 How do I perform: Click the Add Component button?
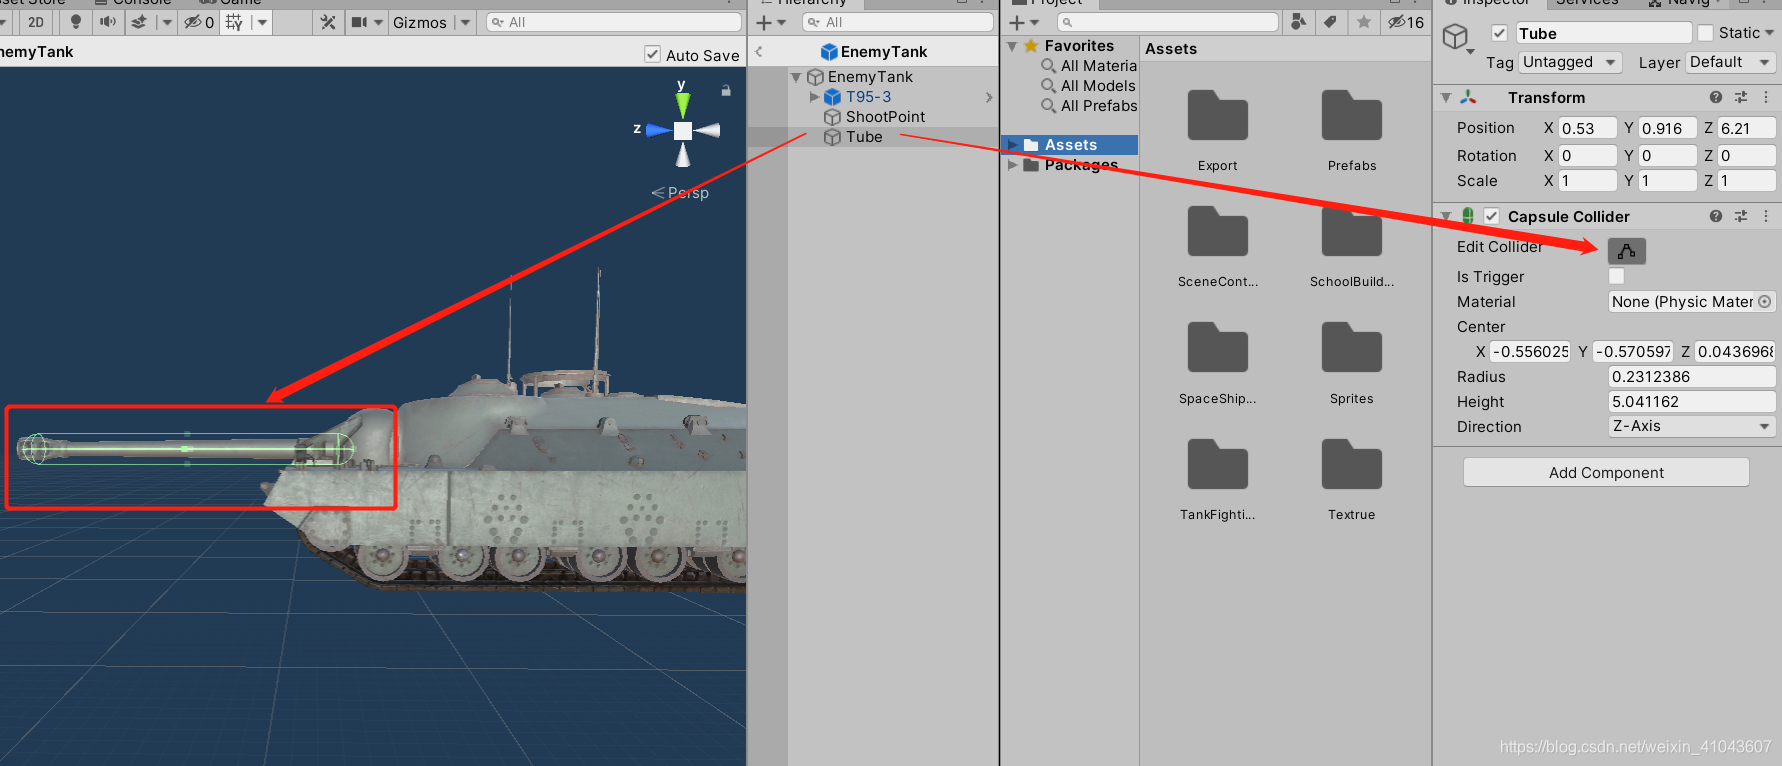click(x=1606, y=472)
